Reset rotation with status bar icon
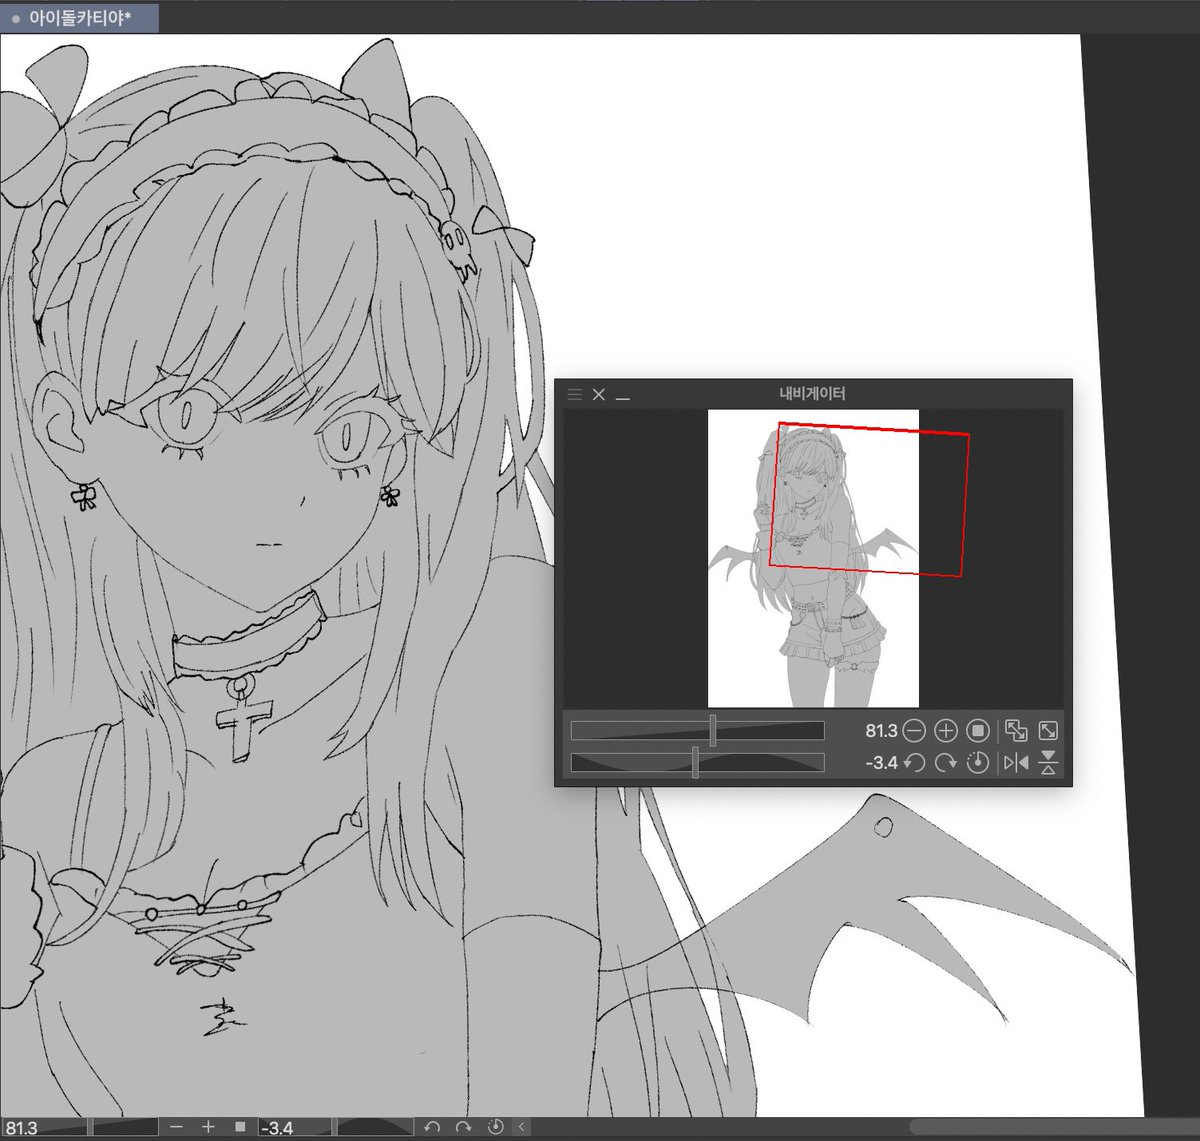Screen dimensions: 1200x1141 click(495, 1127)
